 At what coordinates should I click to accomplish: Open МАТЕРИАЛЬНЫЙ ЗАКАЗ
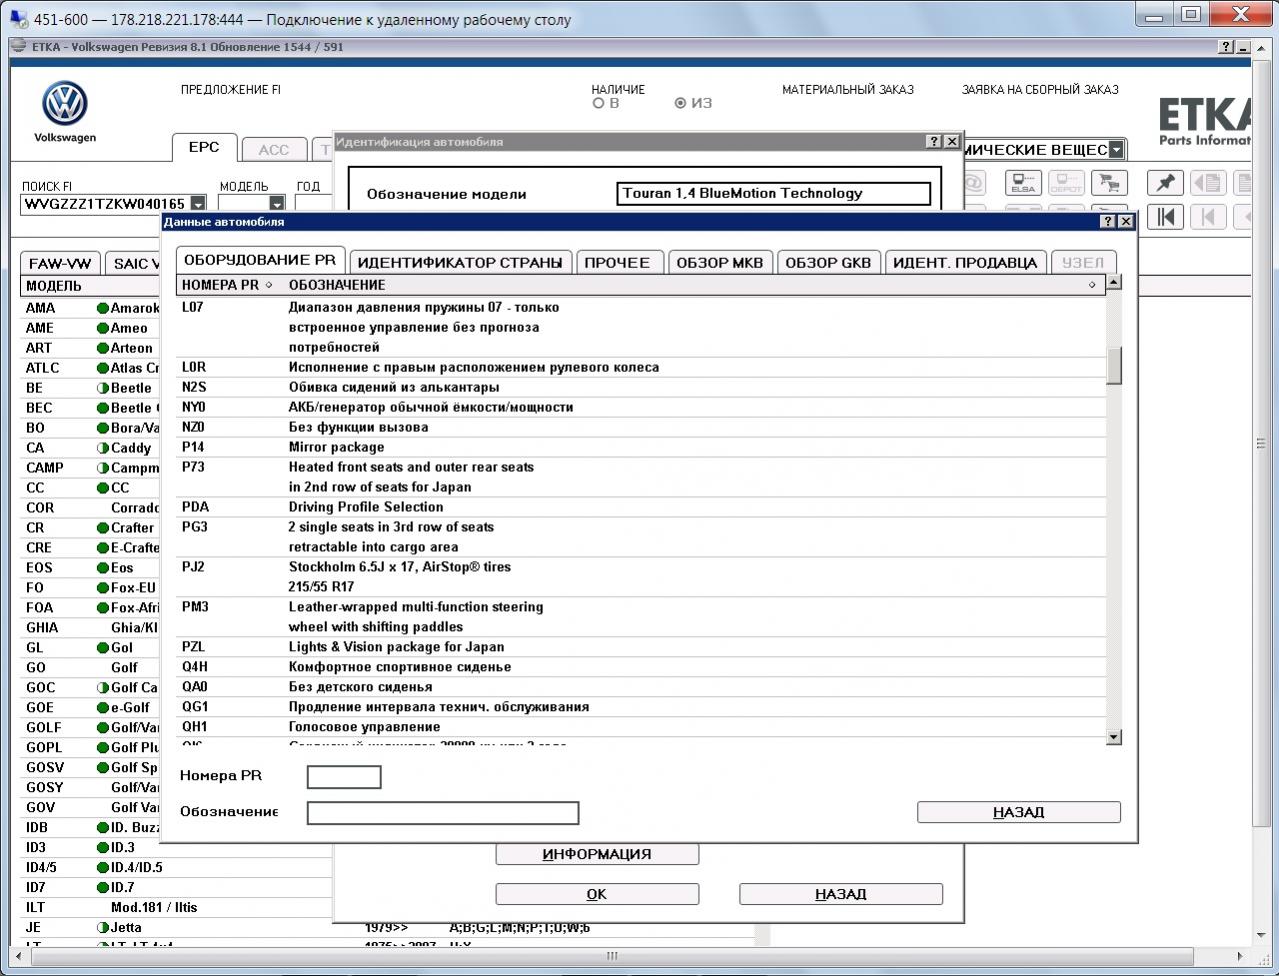[848, 90]
